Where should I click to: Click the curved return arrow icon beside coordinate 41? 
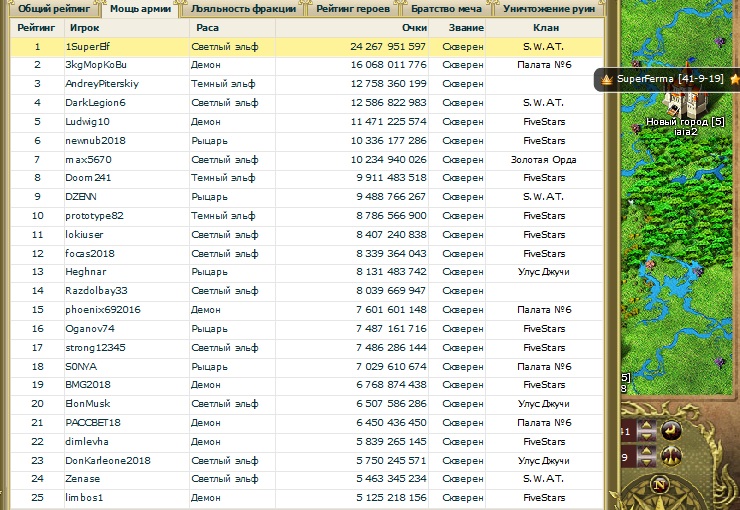click(x=672, y=431)
